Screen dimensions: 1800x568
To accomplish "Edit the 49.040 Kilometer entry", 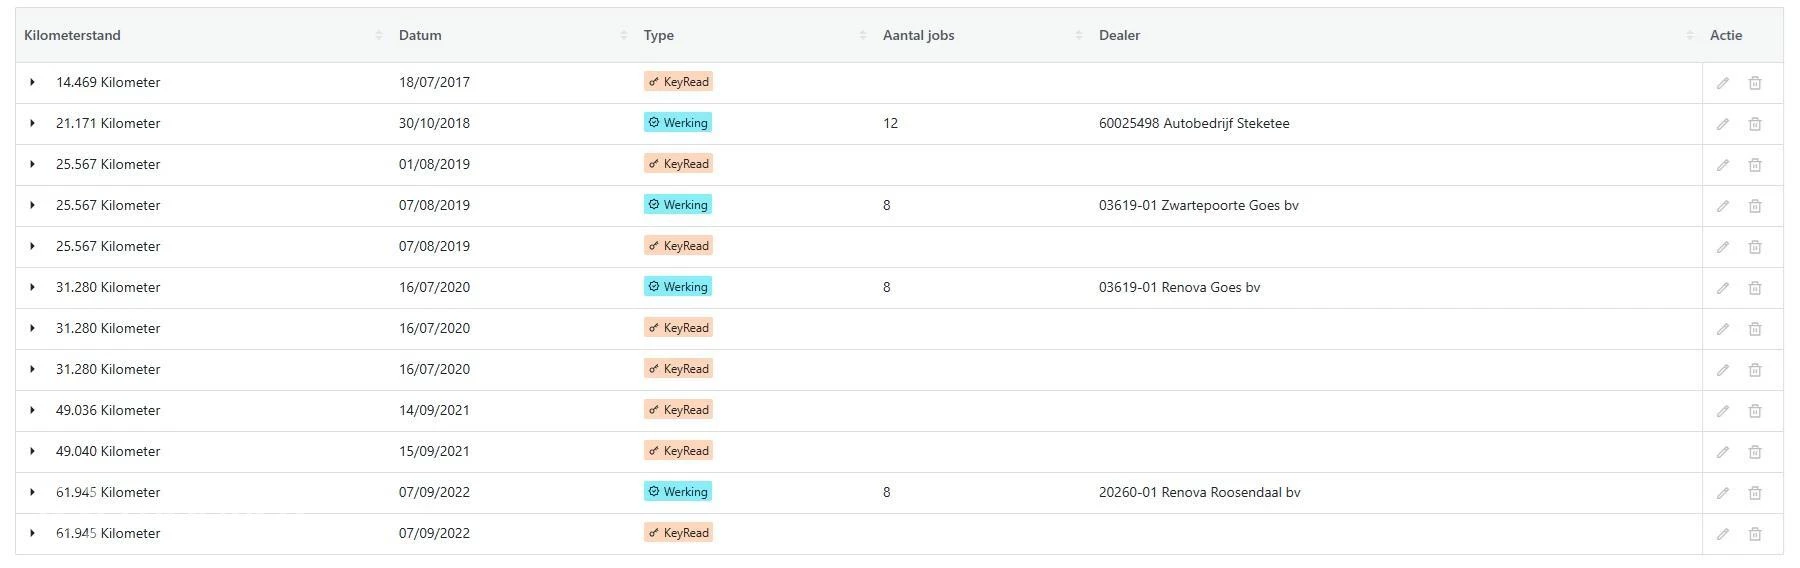I will [1722, 452].
